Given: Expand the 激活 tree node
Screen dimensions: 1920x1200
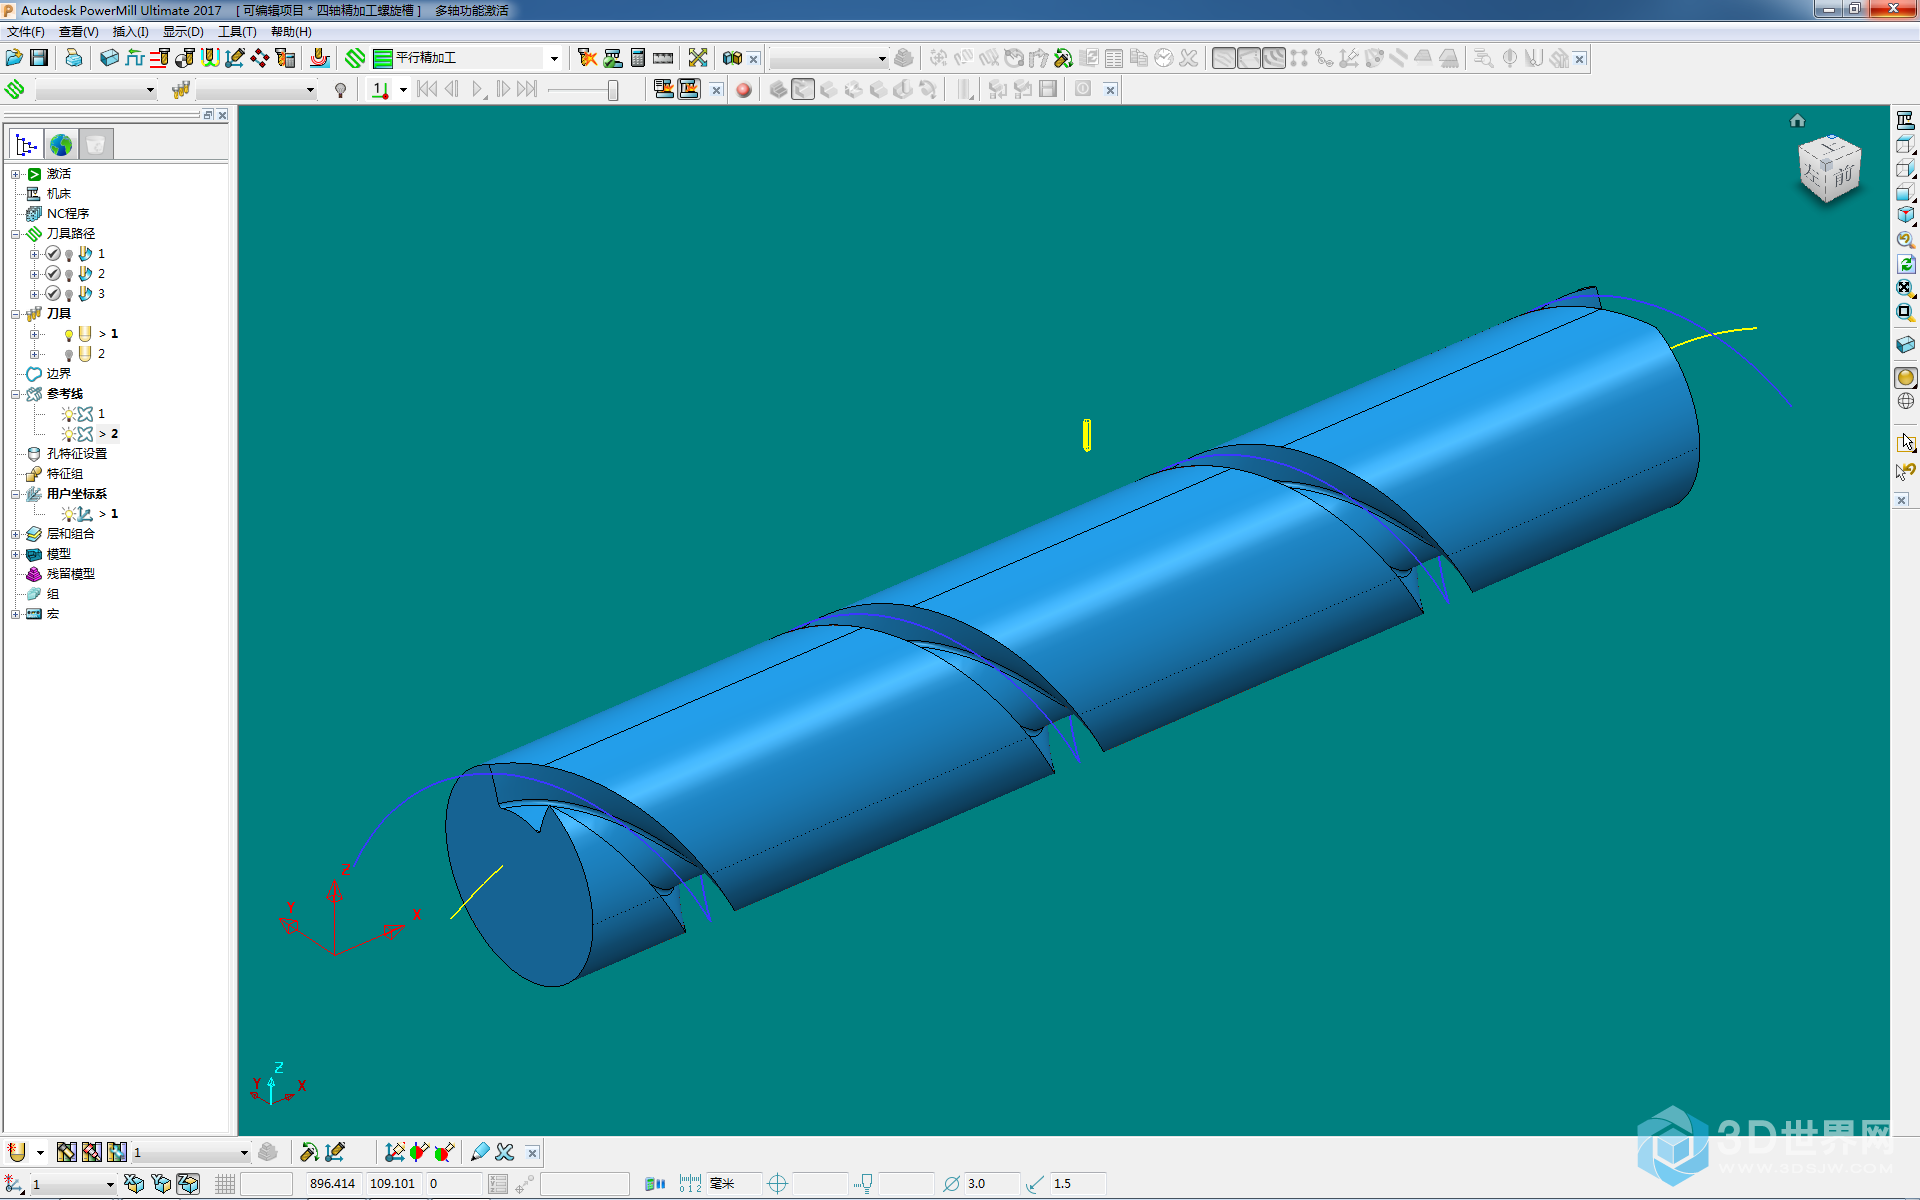Looking at the screenshot, I should [16, 174].
